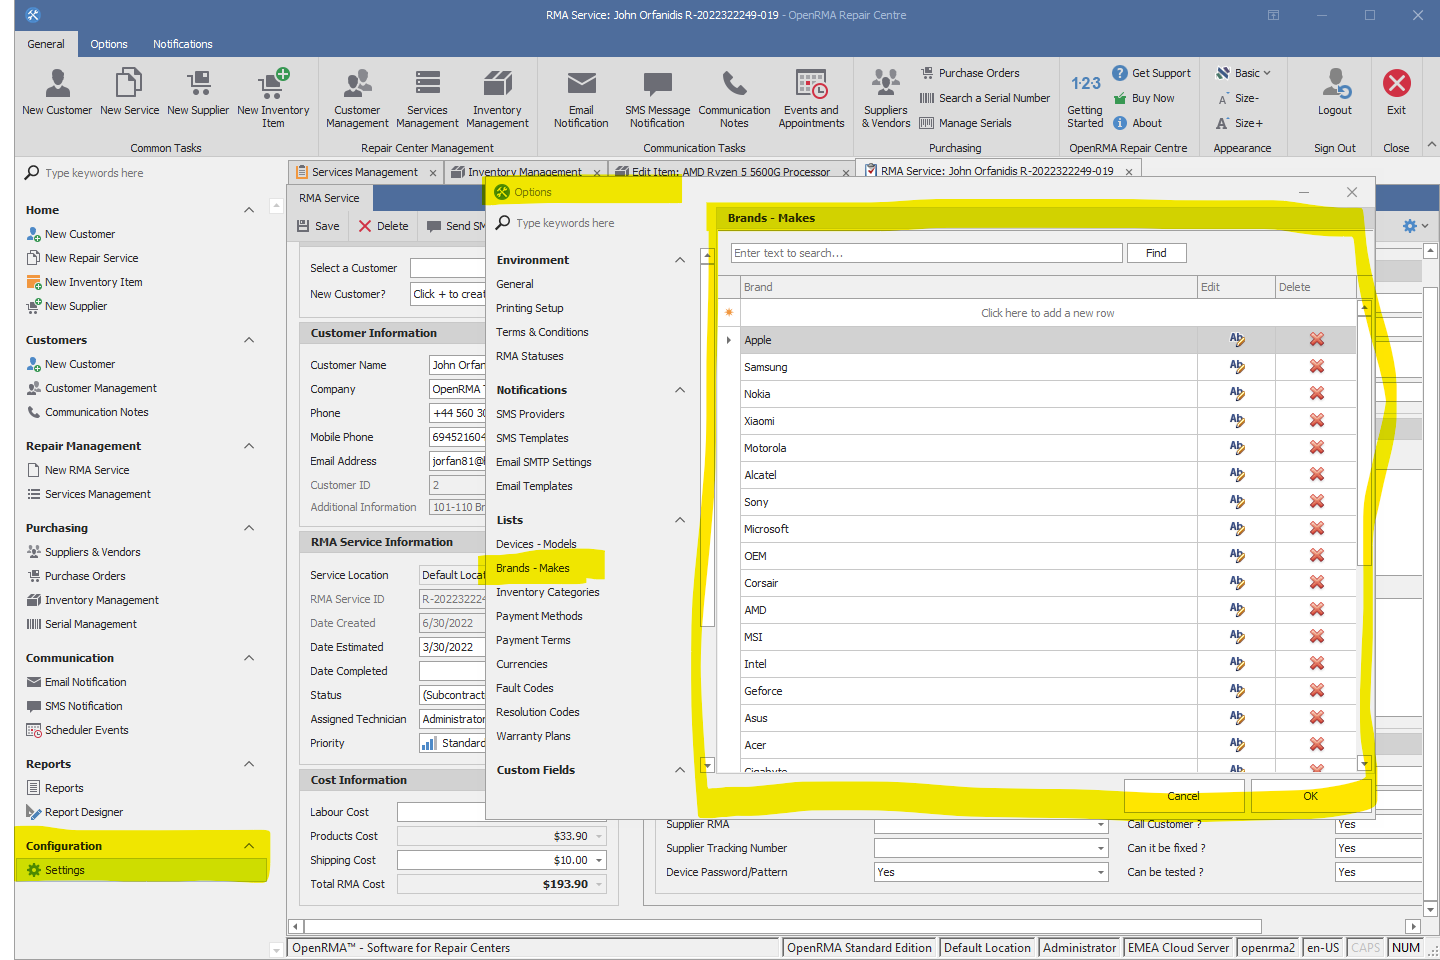Click the Options keyword search field

pos(590,223)
